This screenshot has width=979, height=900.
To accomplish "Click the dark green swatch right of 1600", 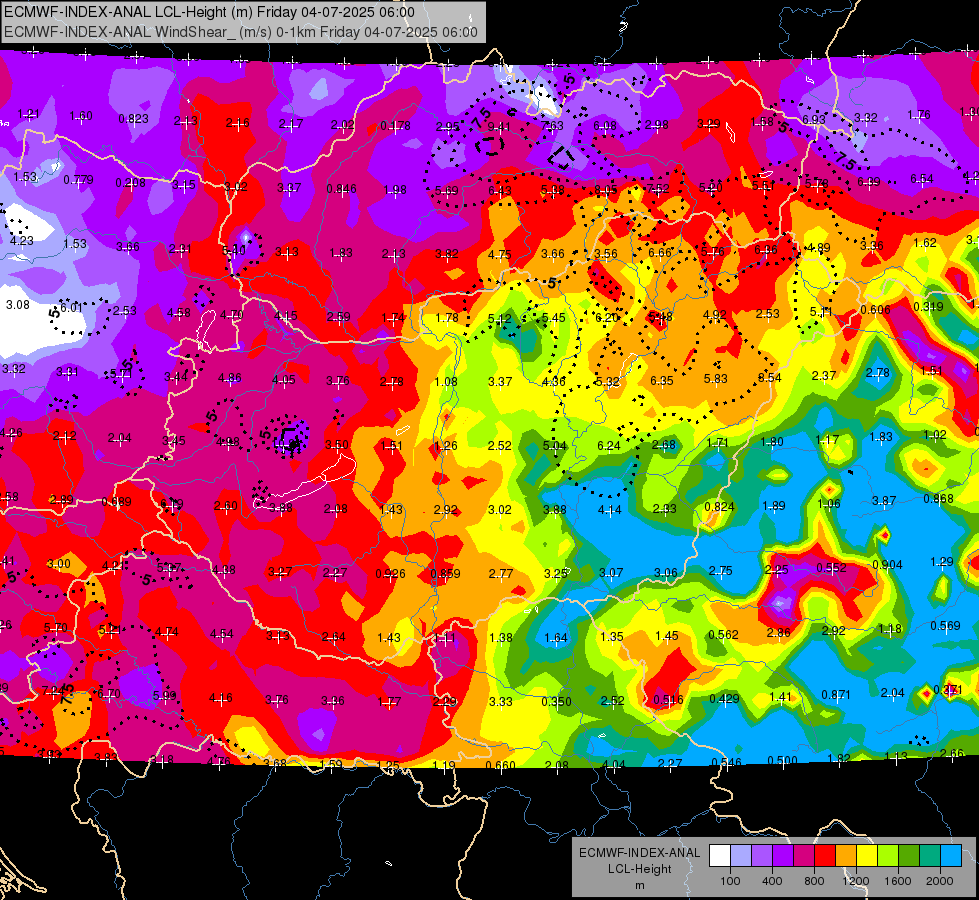I will coord(908,855).
